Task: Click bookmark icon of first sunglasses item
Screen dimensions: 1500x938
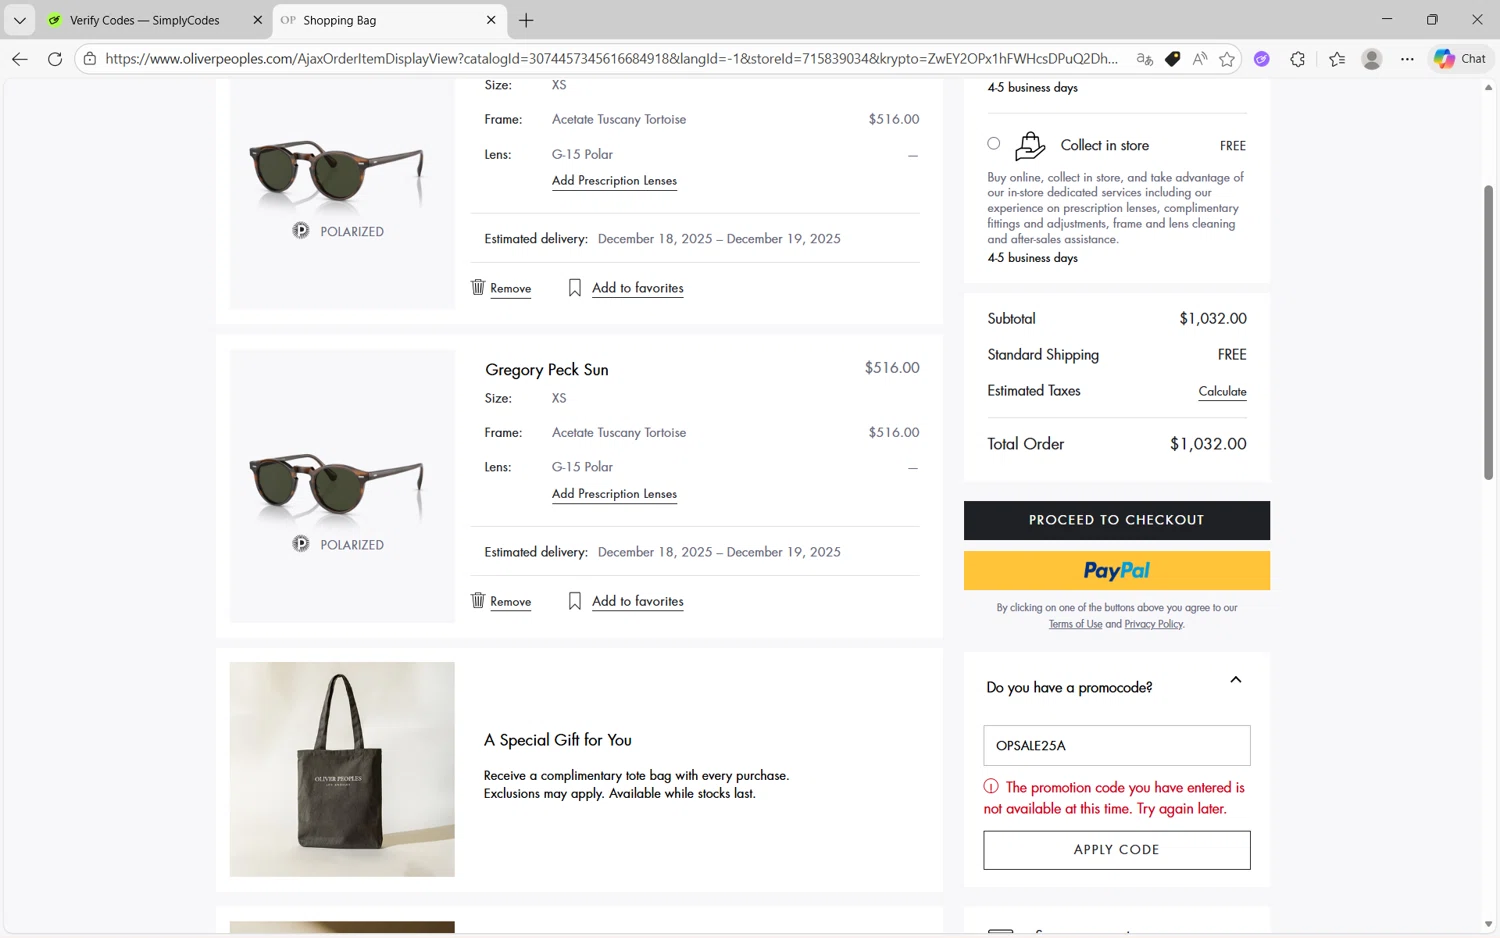Action: click(x=575, y=288)
